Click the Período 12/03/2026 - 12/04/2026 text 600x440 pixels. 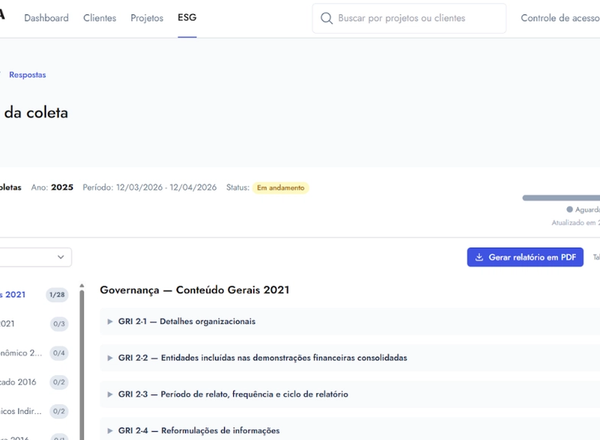coord(150,187)
